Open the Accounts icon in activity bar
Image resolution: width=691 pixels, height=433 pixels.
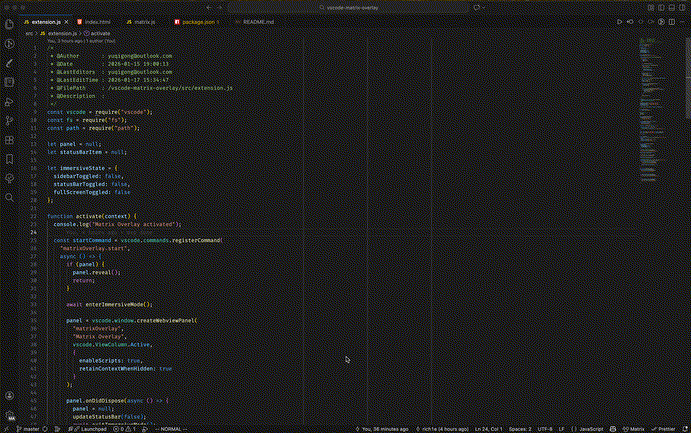click(x=10, y=397)
